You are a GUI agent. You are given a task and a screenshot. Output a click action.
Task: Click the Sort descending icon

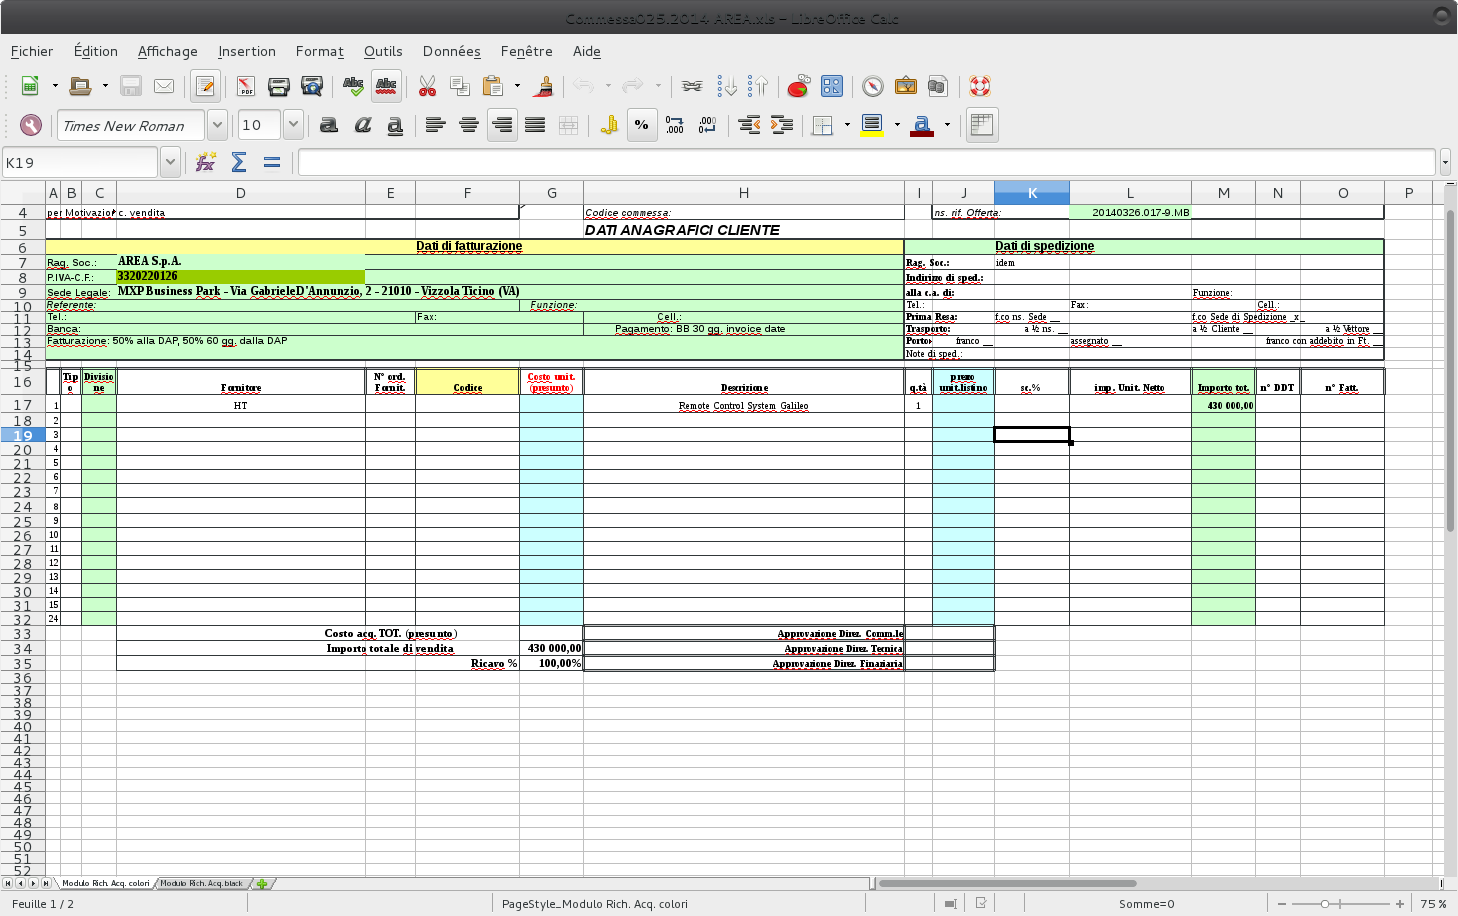click(758, 86)
